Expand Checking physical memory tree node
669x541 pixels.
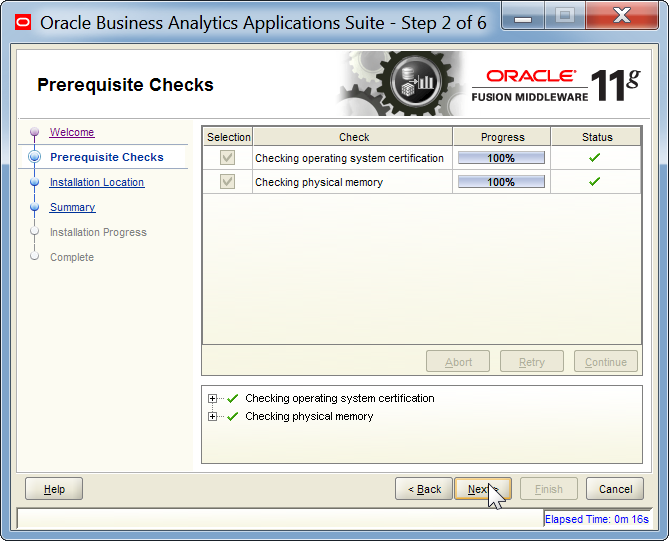pos(212,416)
